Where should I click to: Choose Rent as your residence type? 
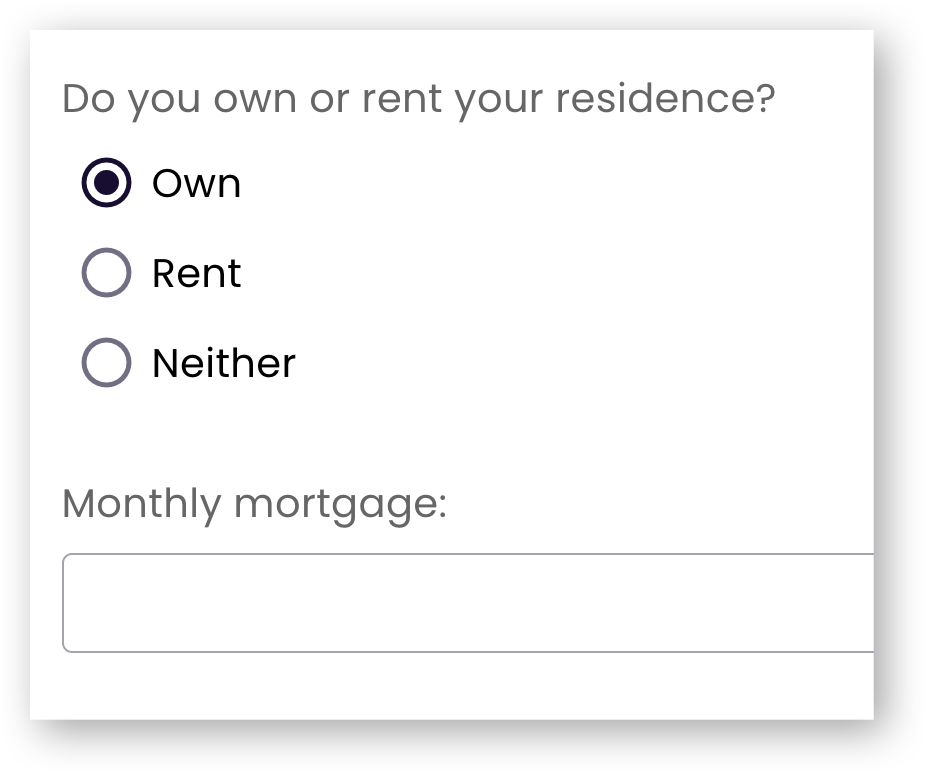click(106, 273)
